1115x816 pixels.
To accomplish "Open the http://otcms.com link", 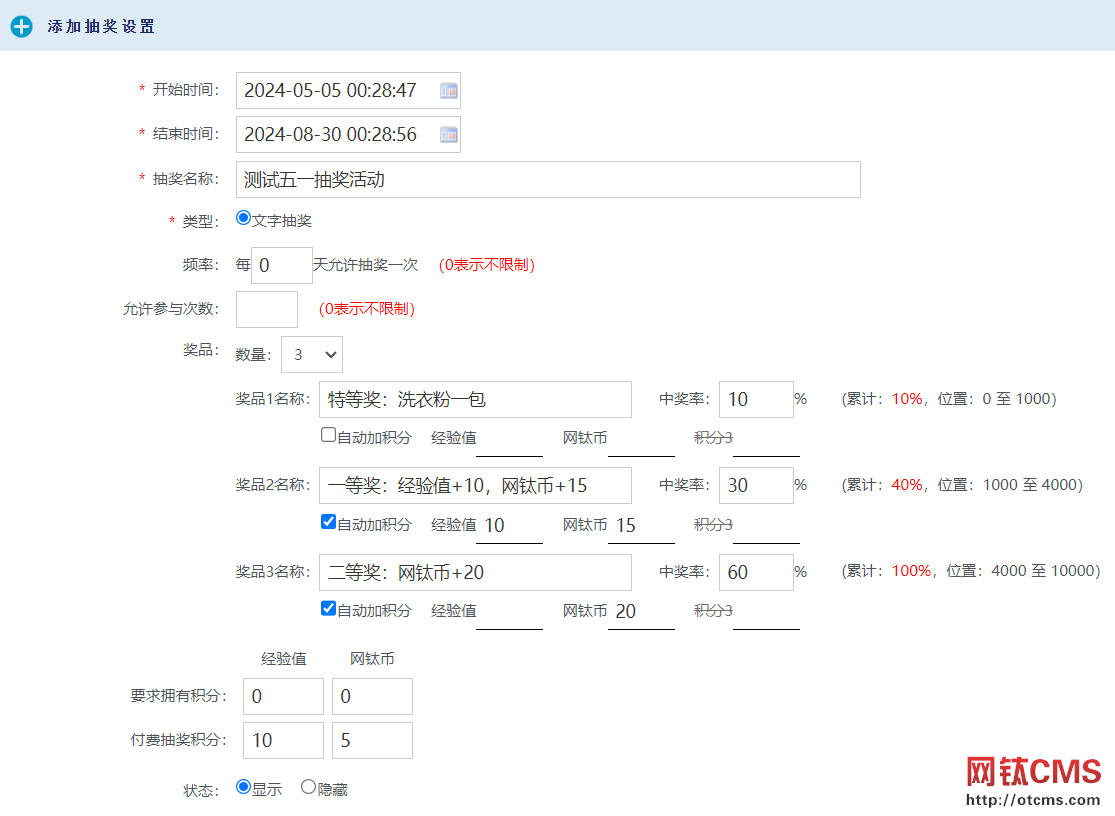I will tap(1032, 800).
